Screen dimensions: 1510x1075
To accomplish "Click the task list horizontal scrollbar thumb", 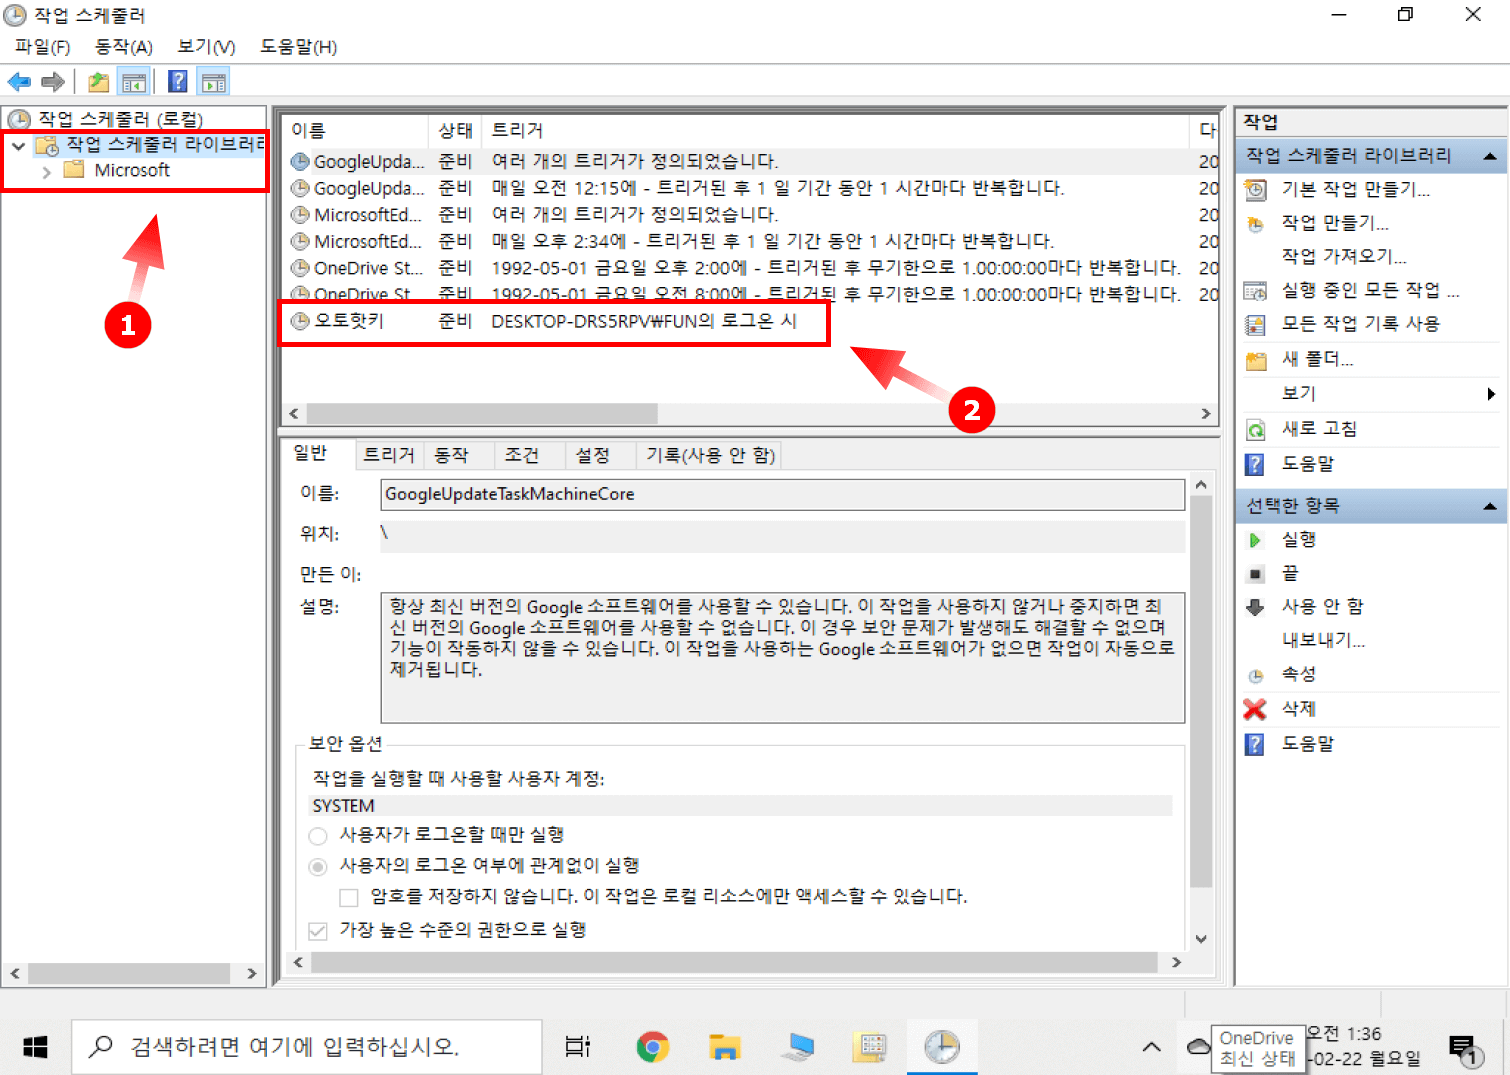I will (482, 414).
